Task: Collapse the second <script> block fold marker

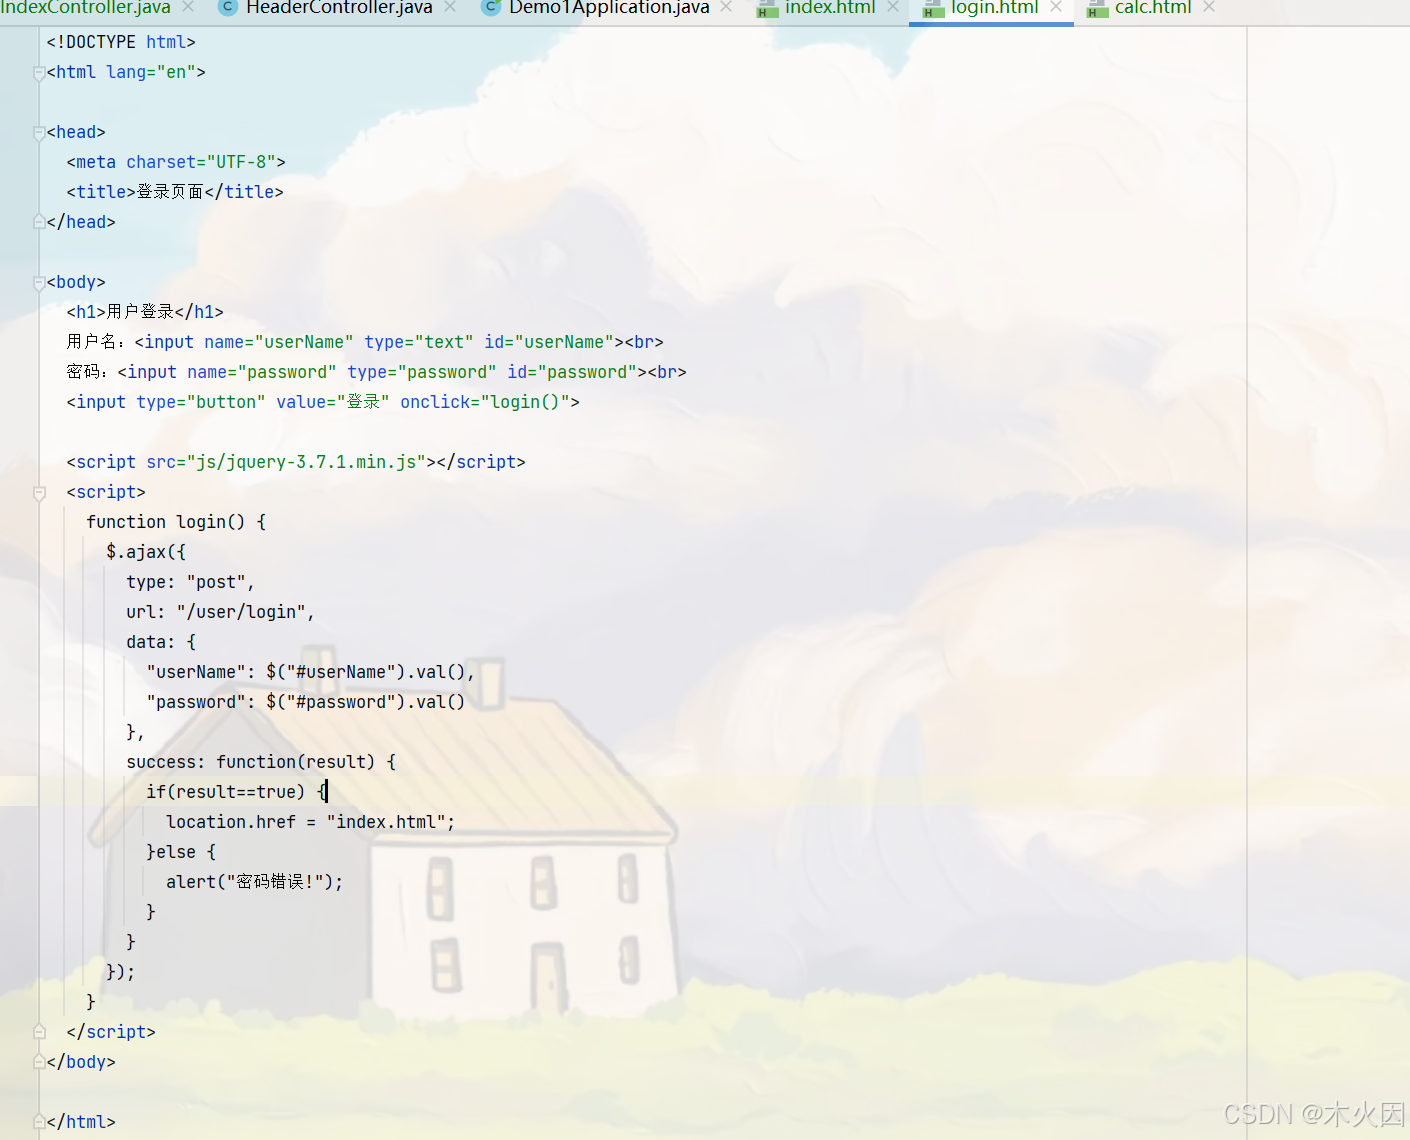Action: coord(39,492)
